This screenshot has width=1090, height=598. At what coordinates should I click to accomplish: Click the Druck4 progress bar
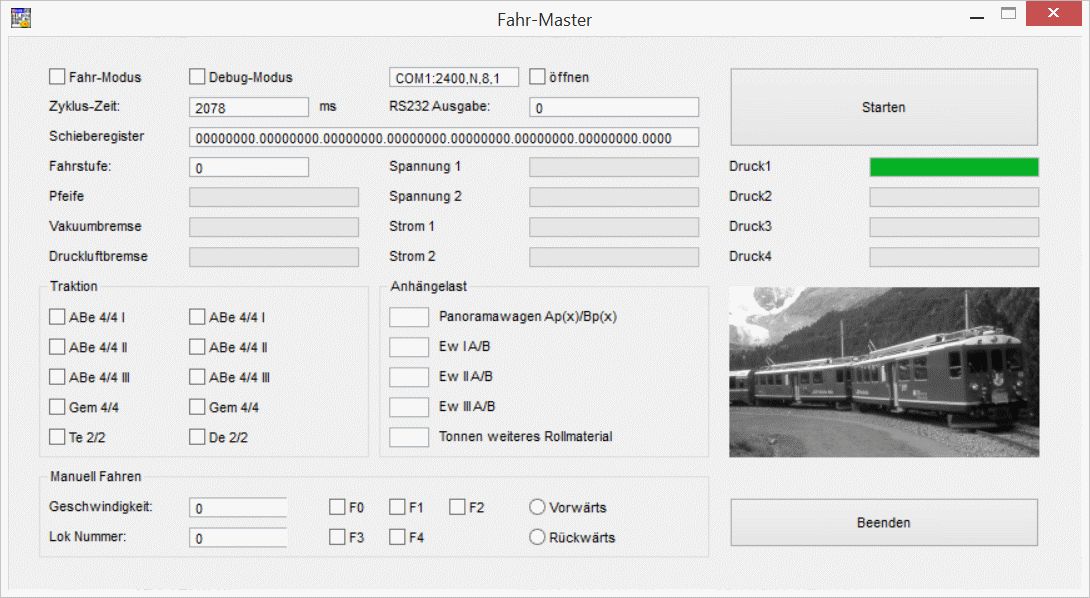tap(954, 257)
